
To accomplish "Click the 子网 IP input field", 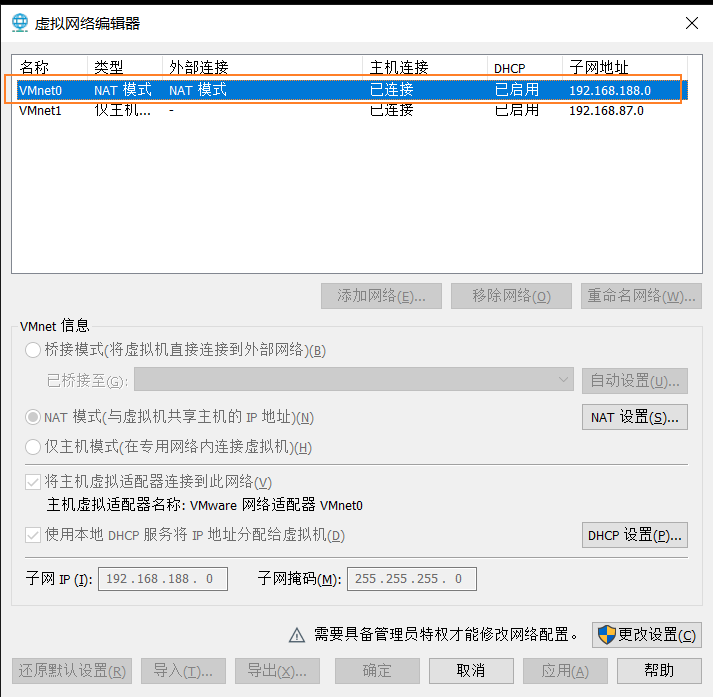I will [163, 579].
